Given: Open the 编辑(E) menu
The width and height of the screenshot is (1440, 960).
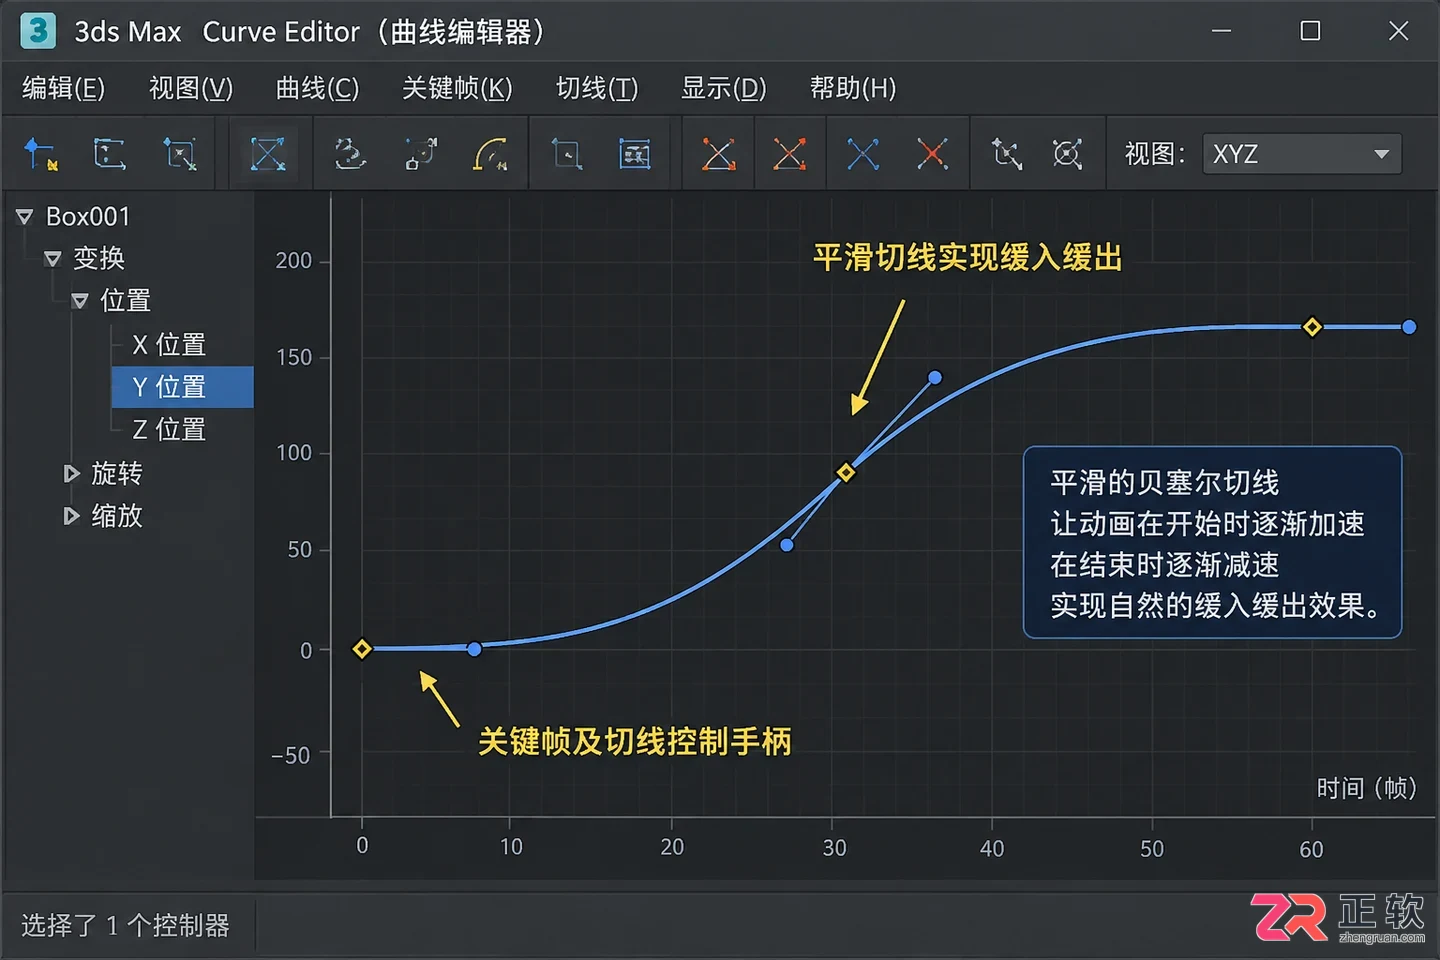Looking at the screenshot, I should point(63,88).
